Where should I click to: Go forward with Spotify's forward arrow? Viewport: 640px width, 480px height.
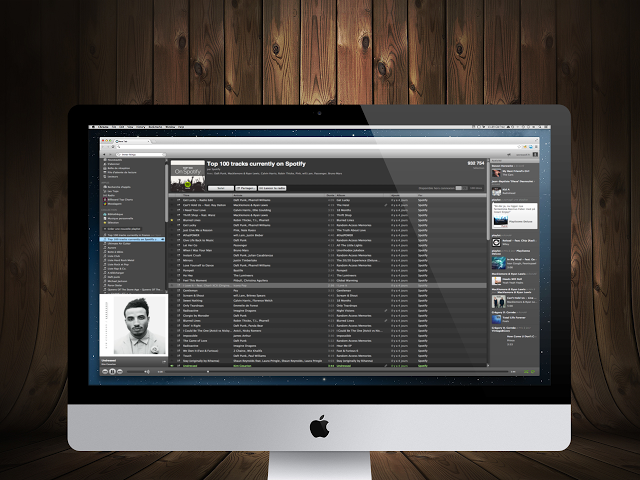[111, 155]
